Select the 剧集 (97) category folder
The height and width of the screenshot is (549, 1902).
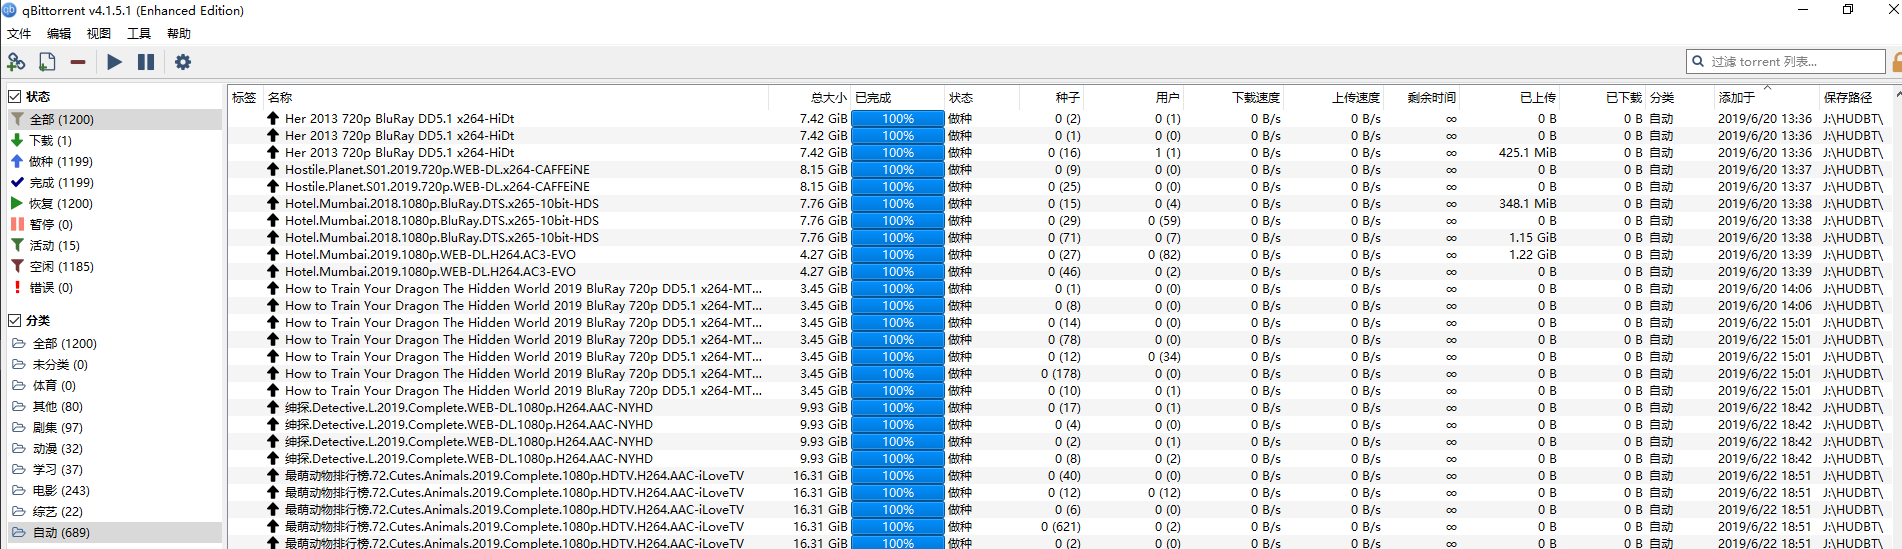pos(115,428)
